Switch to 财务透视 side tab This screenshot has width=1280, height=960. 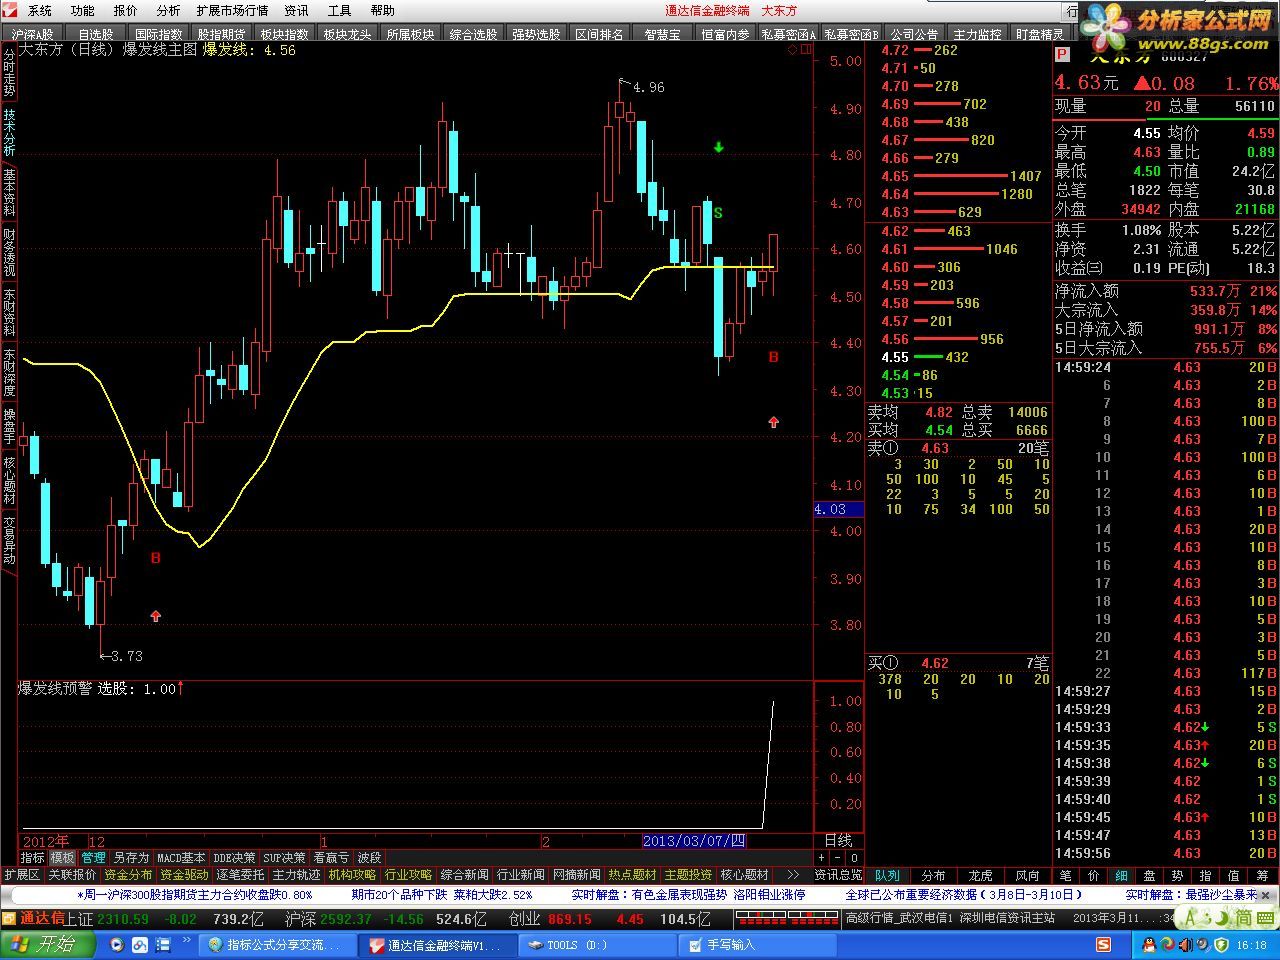(9, 251)
